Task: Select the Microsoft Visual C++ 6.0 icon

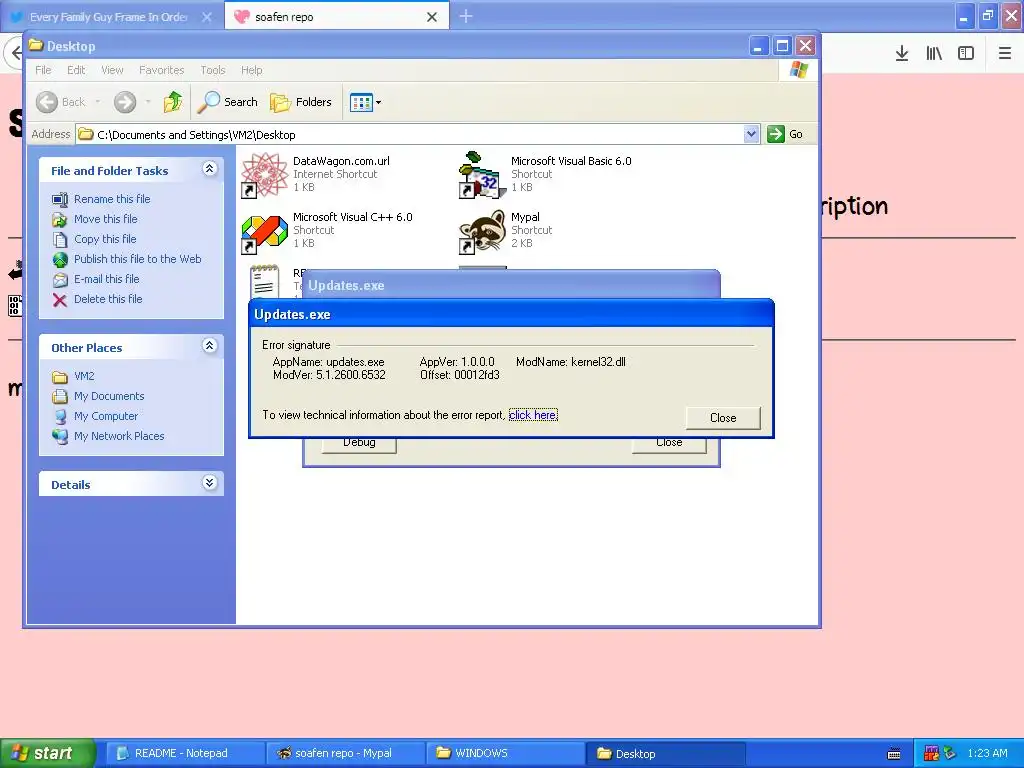Action: pyautogui.click(x=264, y=232)
